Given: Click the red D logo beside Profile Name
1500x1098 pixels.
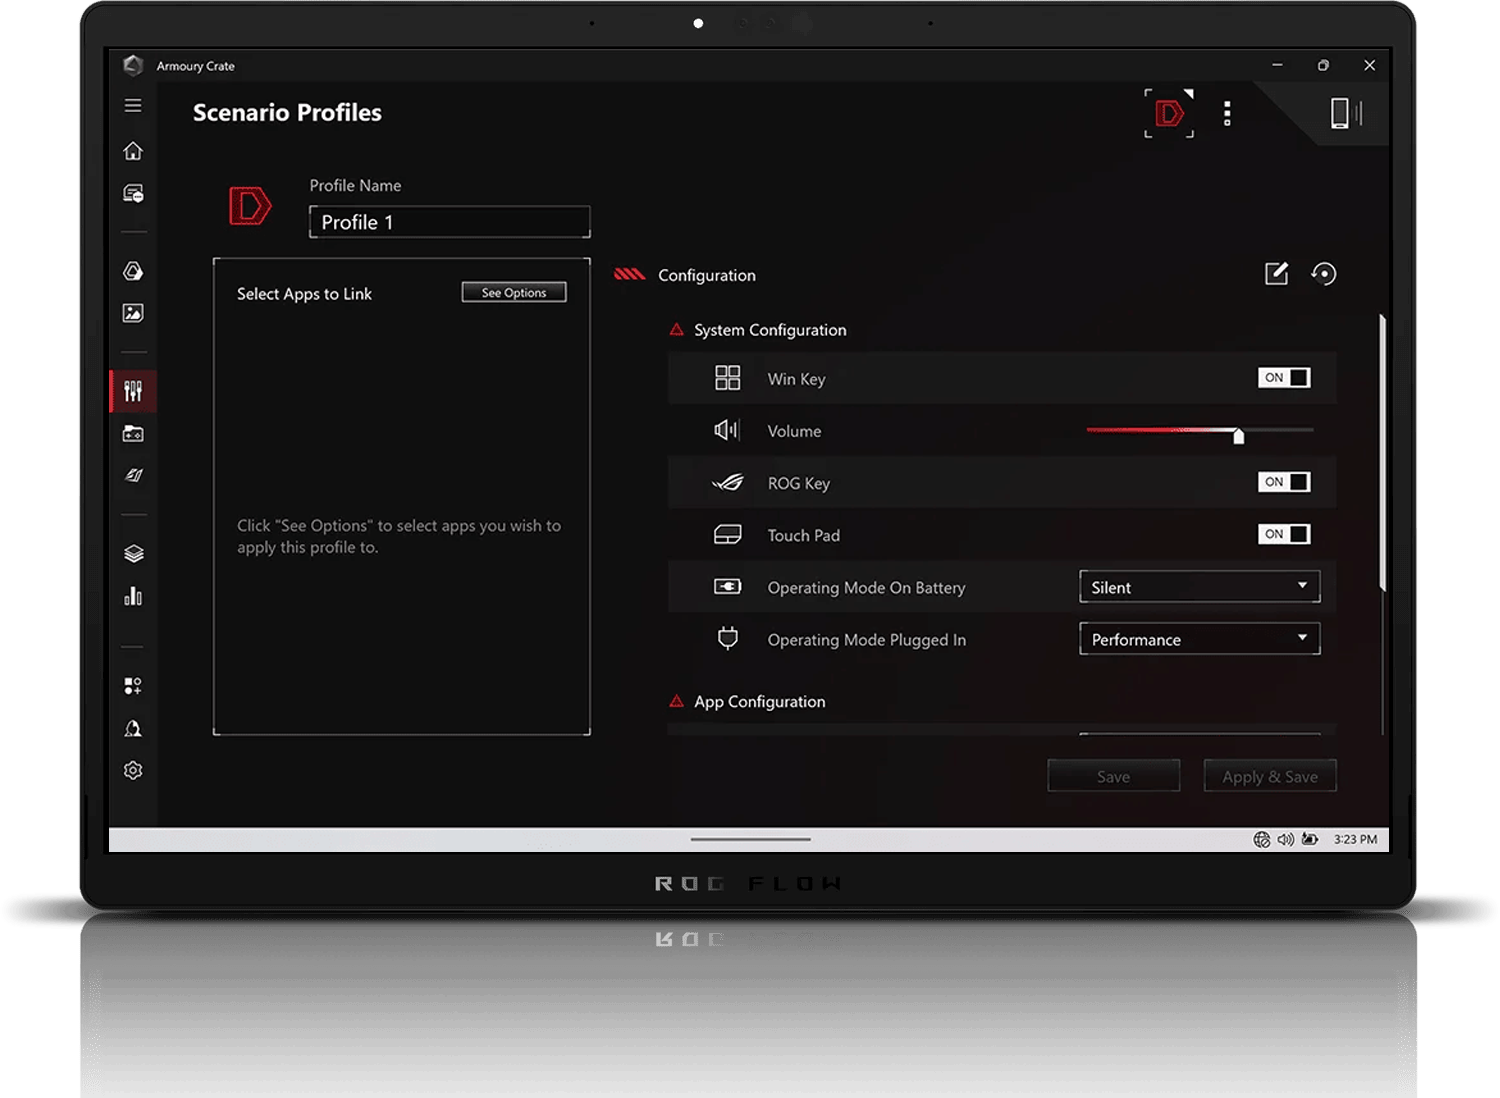Looking at the screenshot, I should [x=250, y=206].
